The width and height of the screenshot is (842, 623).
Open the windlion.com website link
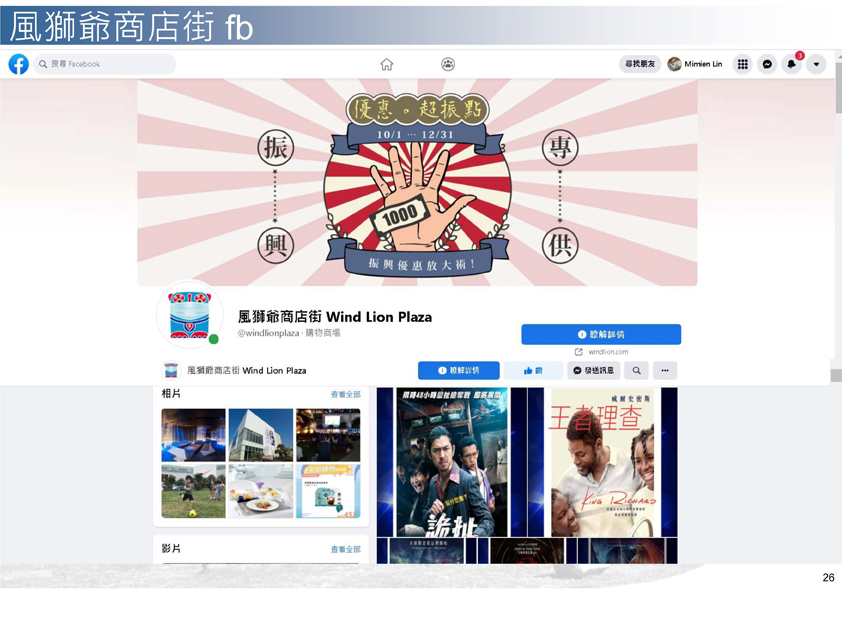pos(607,352)
